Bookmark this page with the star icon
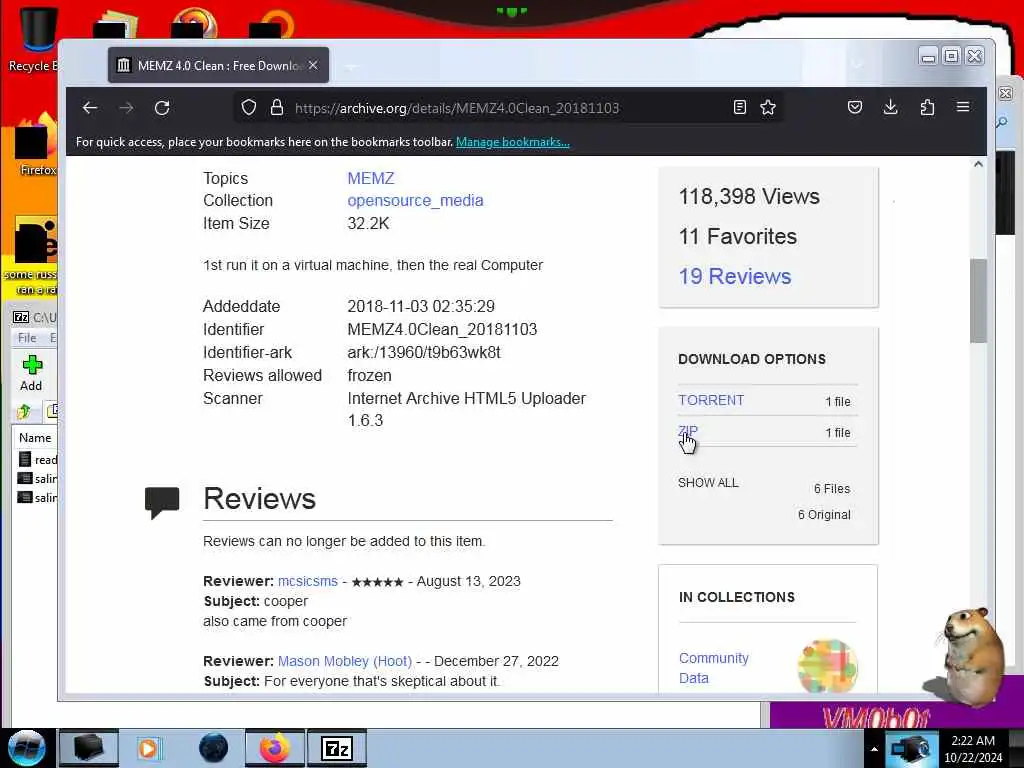Viewport: 1024px width, 768px height. coord(768,107)
